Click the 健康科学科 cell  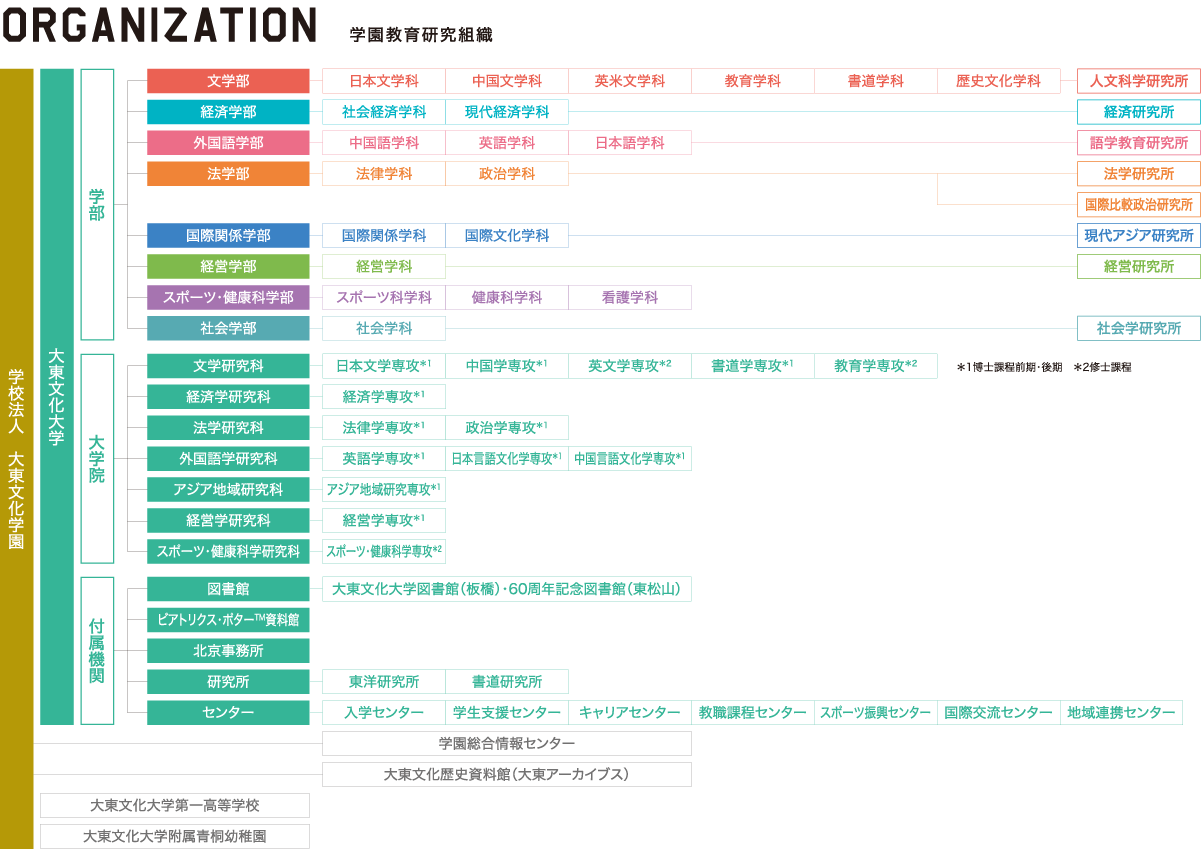coord(507,298)
